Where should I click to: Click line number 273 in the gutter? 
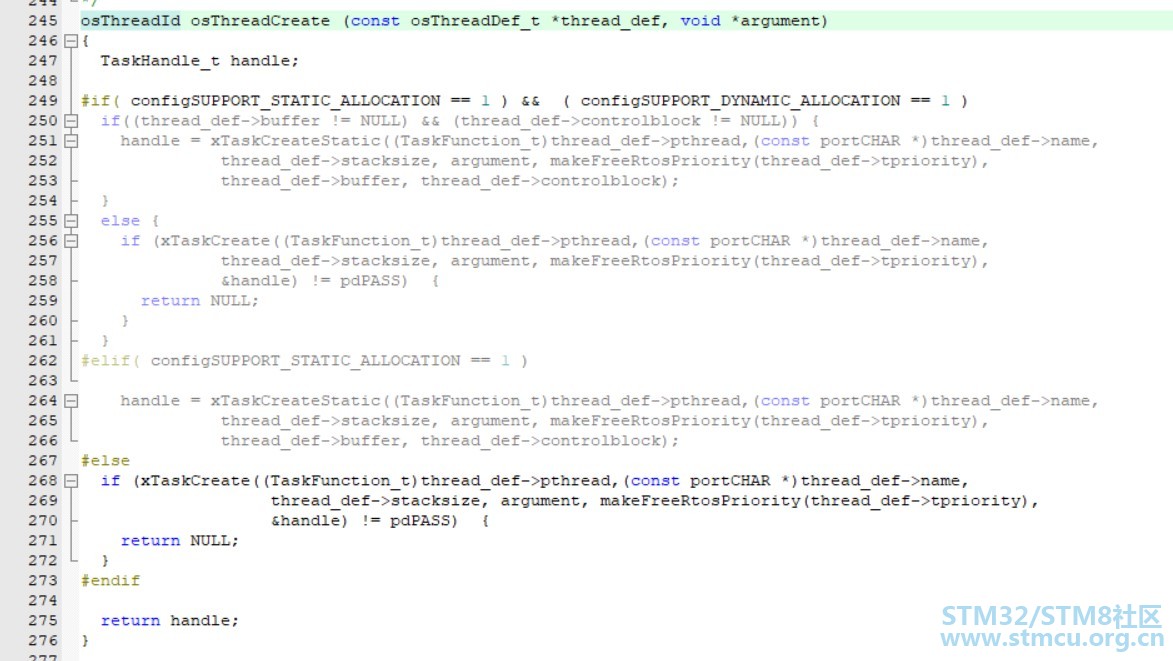43,580
